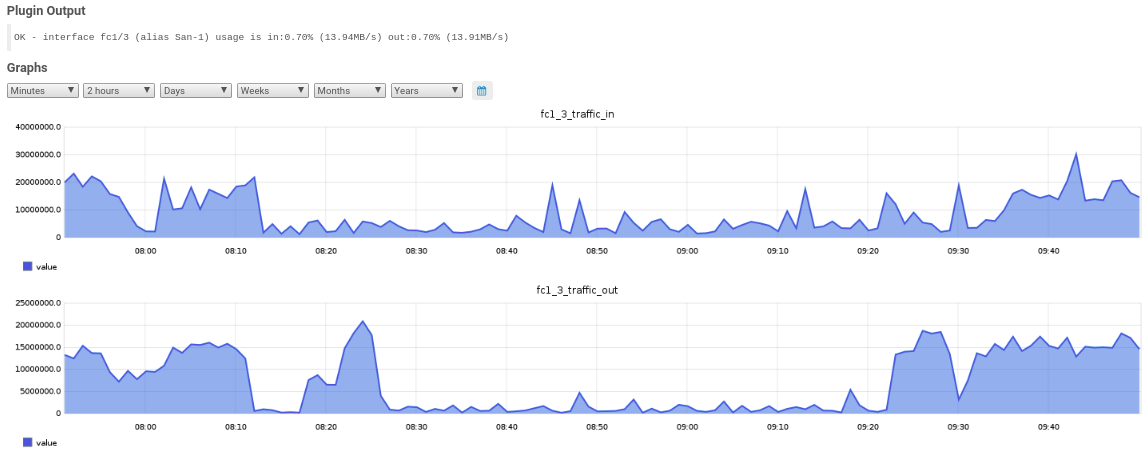Select the Years dropdown
Screen dimensions: 1147x454
point(427,90)
